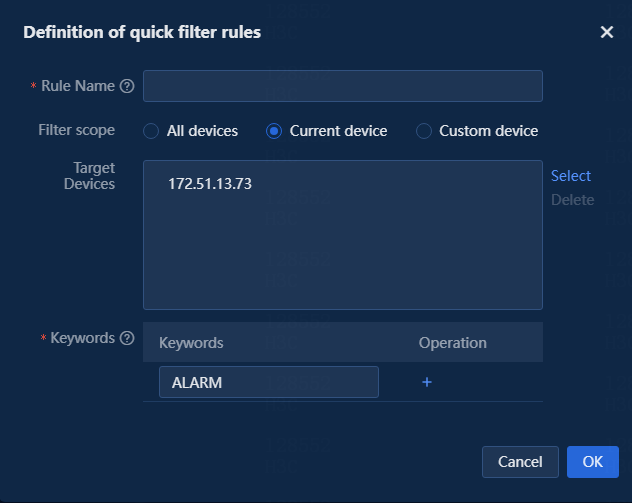Switch filter scope to Custom device
632x503 pixels.
pyautogui.click(x=424, y=131)
